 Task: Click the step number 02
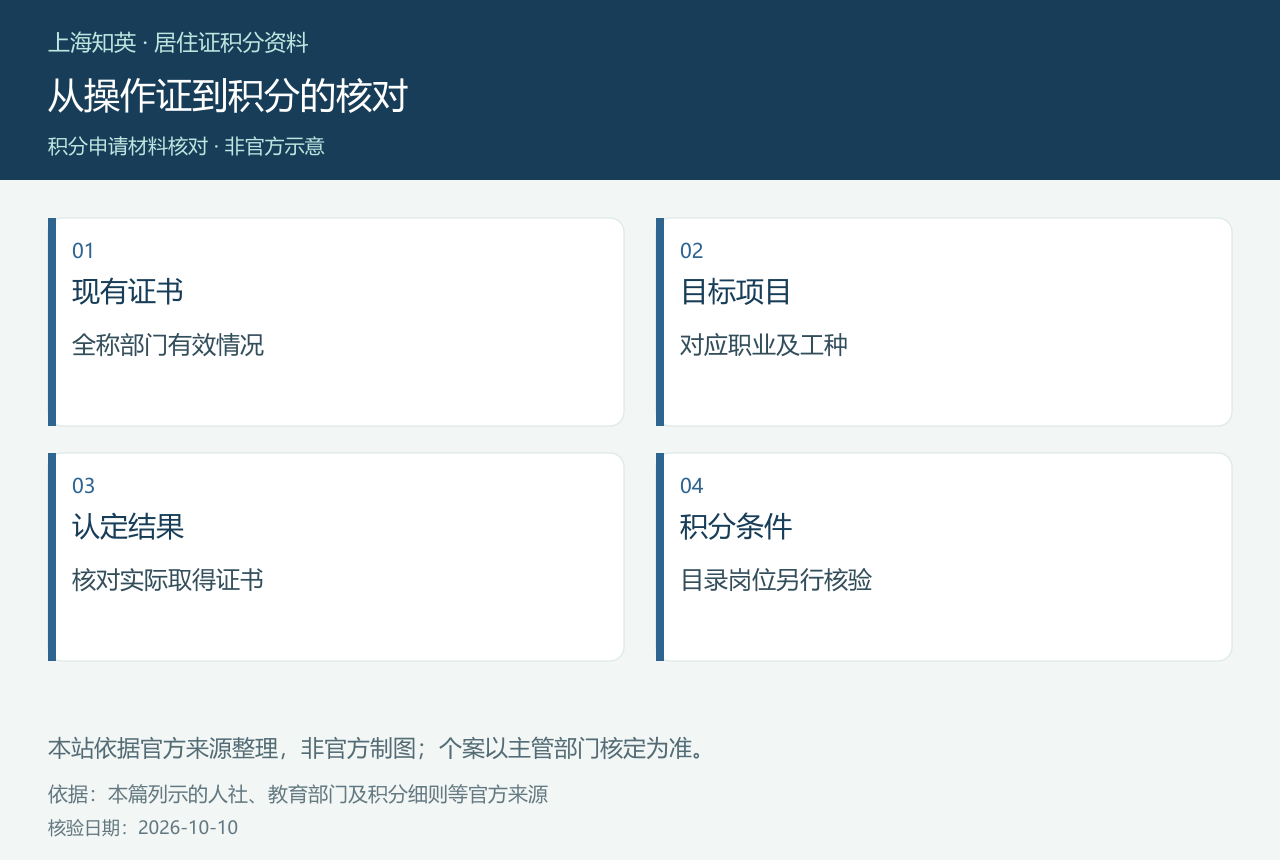(692, 251)
